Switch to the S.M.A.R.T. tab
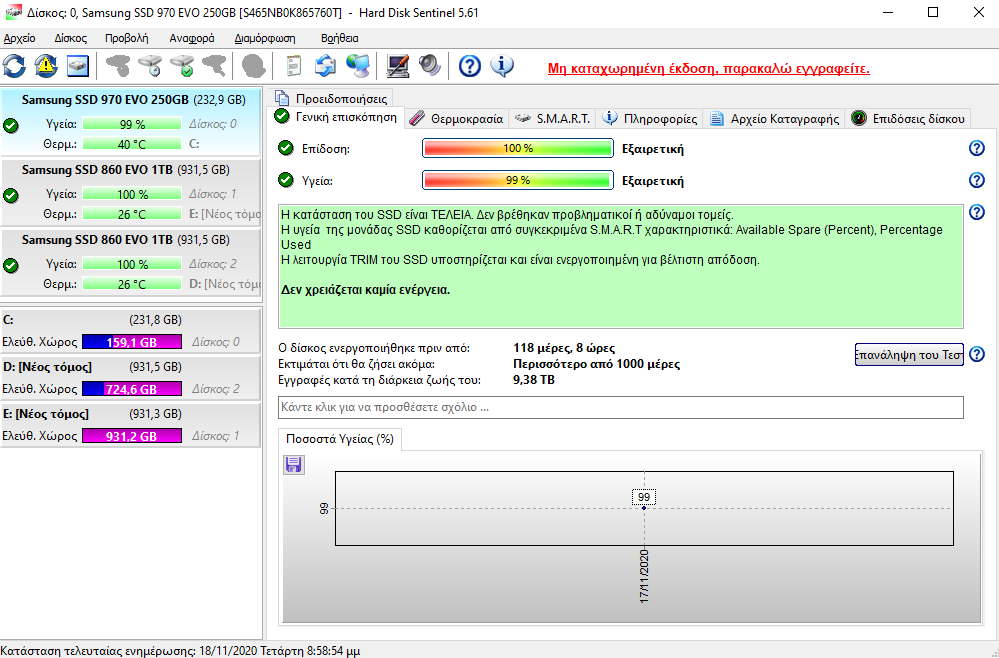Image resolution: width=999 pixels, height=658 pixels. (553, 118)
